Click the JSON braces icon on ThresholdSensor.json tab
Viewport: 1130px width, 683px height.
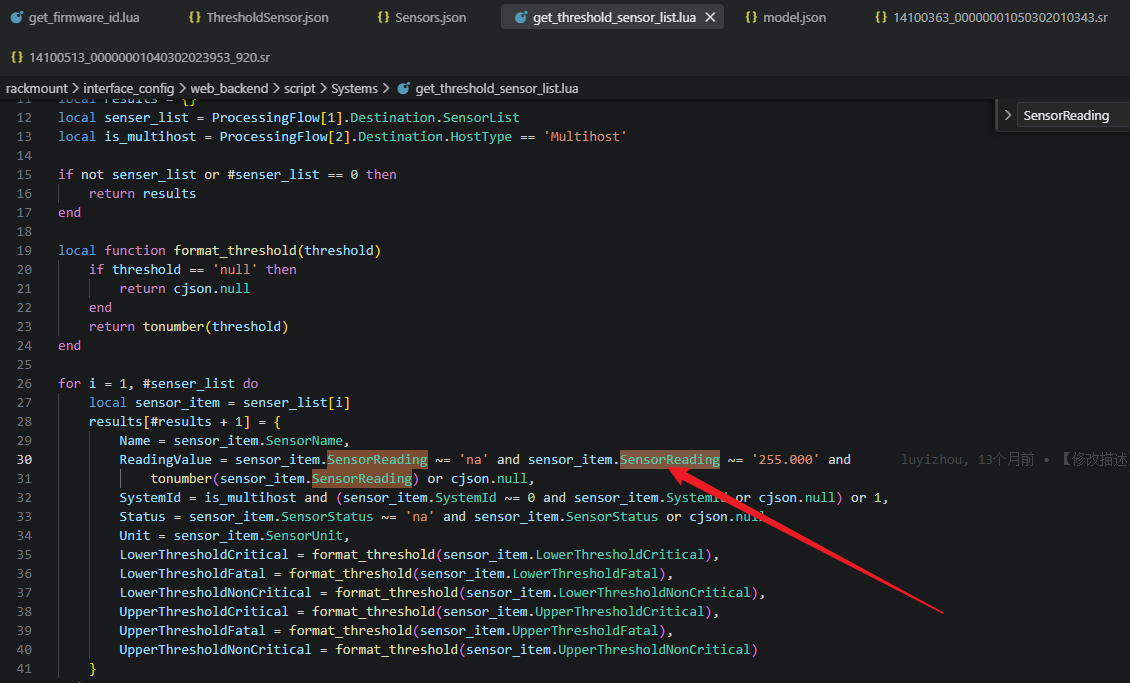(x=194, y=17)
